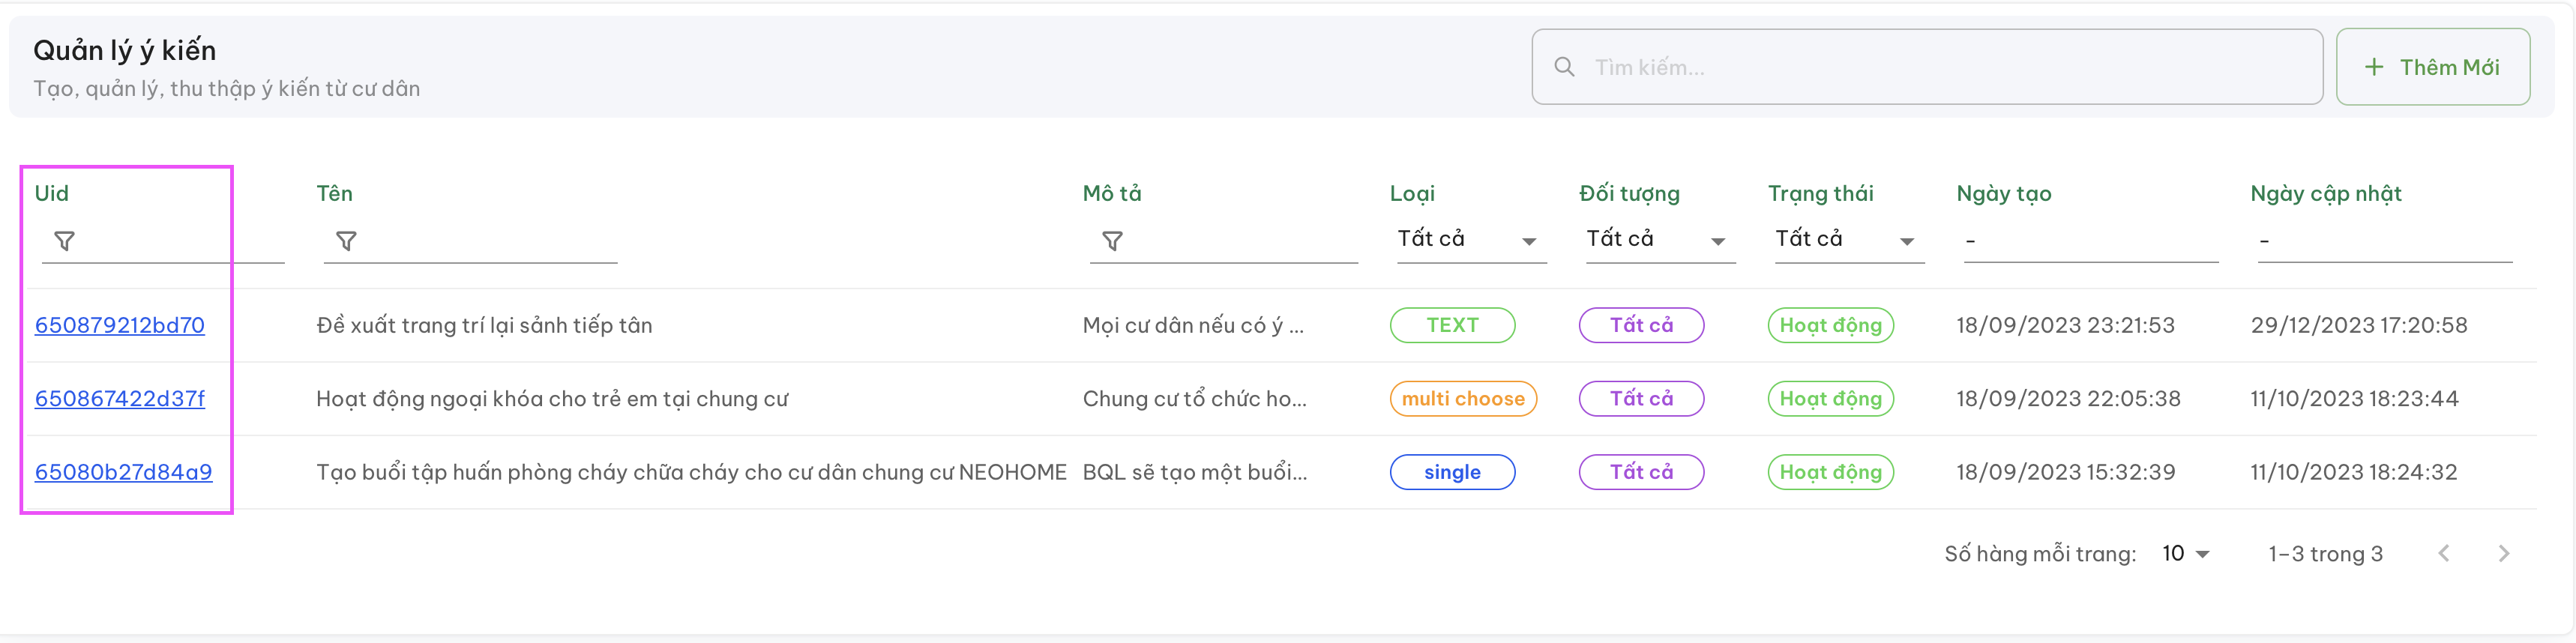Click the Đối tượng column header
The image size is (2576, 643).
click(1629, 193)
